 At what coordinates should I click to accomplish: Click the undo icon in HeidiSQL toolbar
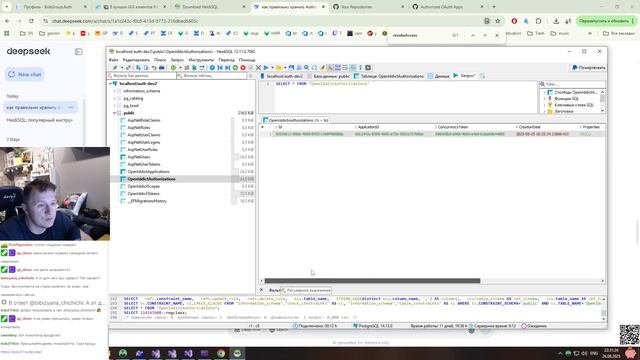(154, 68)
